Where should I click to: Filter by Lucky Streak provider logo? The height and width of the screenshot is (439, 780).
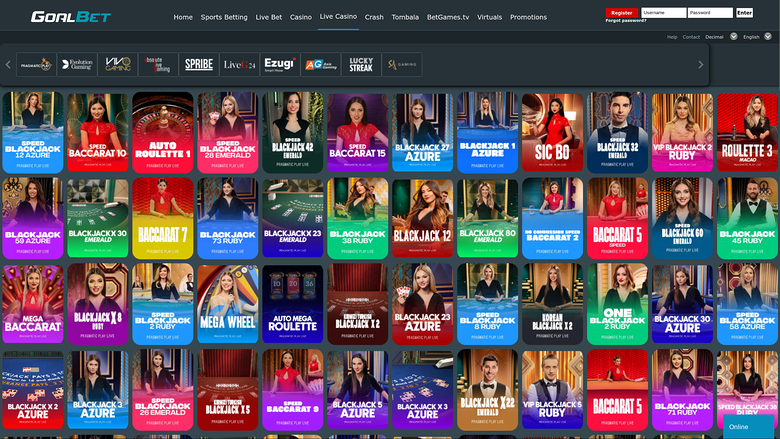coord(361,65)
